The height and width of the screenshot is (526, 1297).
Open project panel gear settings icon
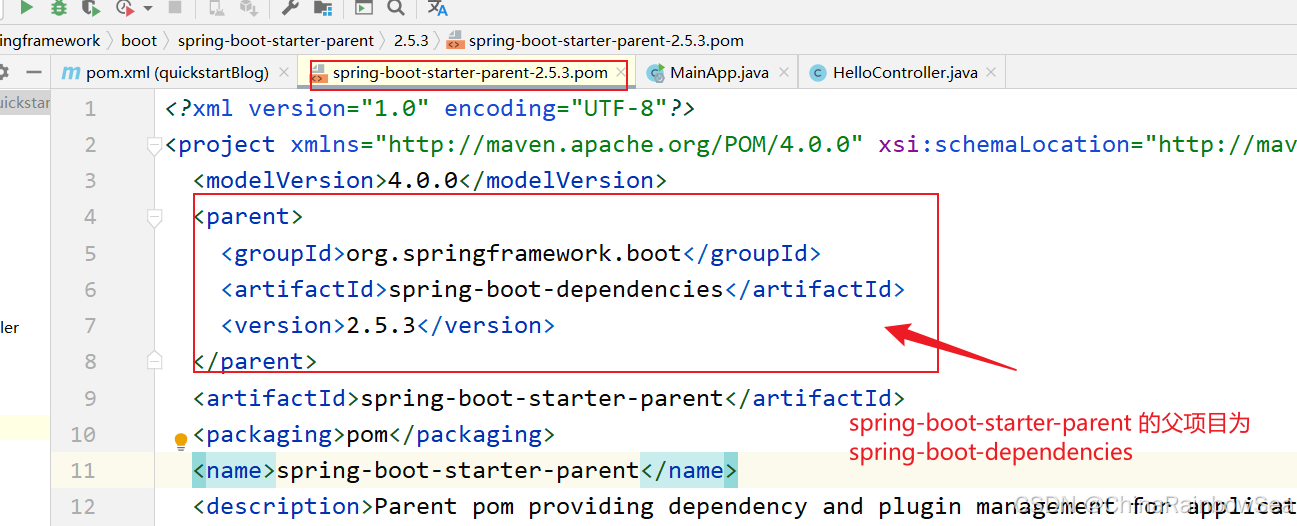(3, 72)
